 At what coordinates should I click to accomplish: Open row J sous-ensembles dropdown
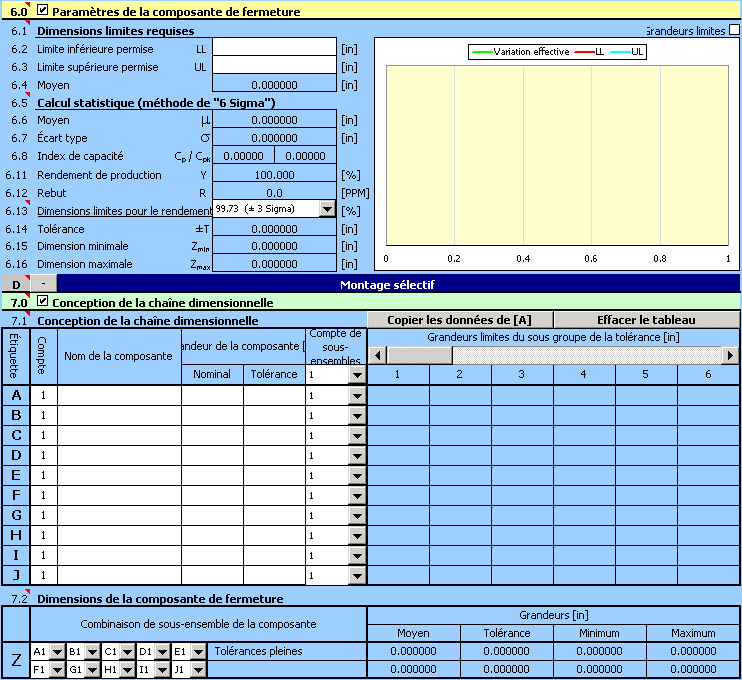point(357,575)
